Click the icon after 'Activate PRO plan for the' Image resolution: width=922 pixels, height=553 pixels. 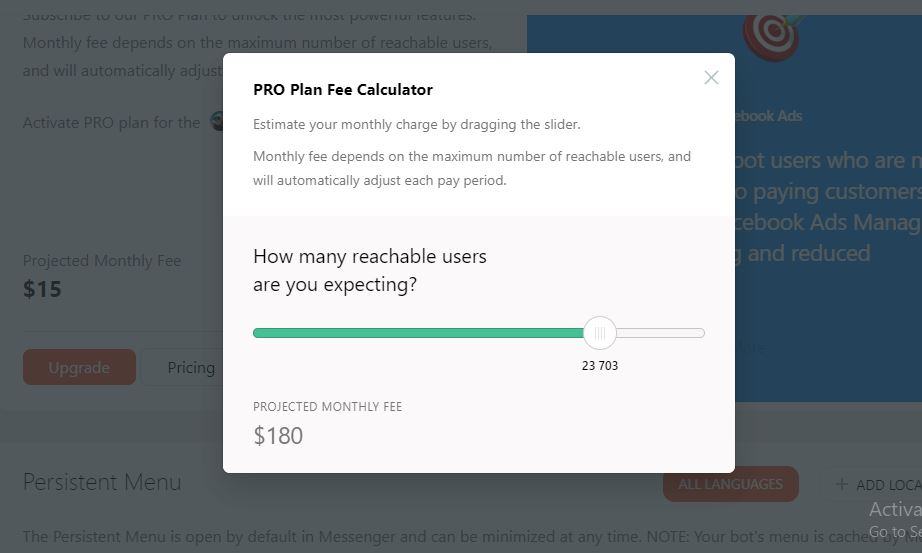(x=217, y=122)
